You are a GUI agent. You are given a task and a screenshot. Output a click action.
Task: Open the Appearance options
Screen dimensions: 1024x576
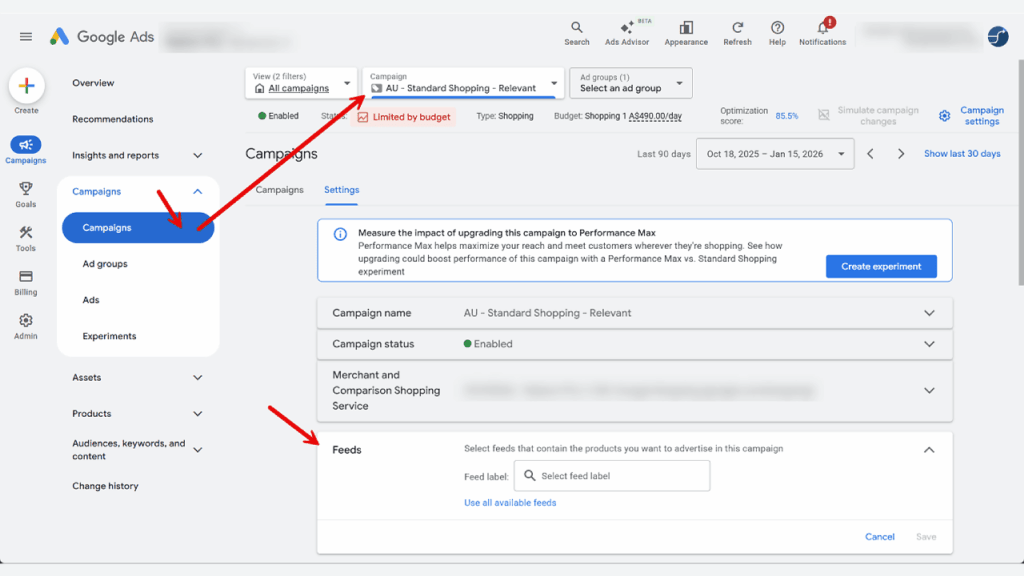[x=686, y=30]
